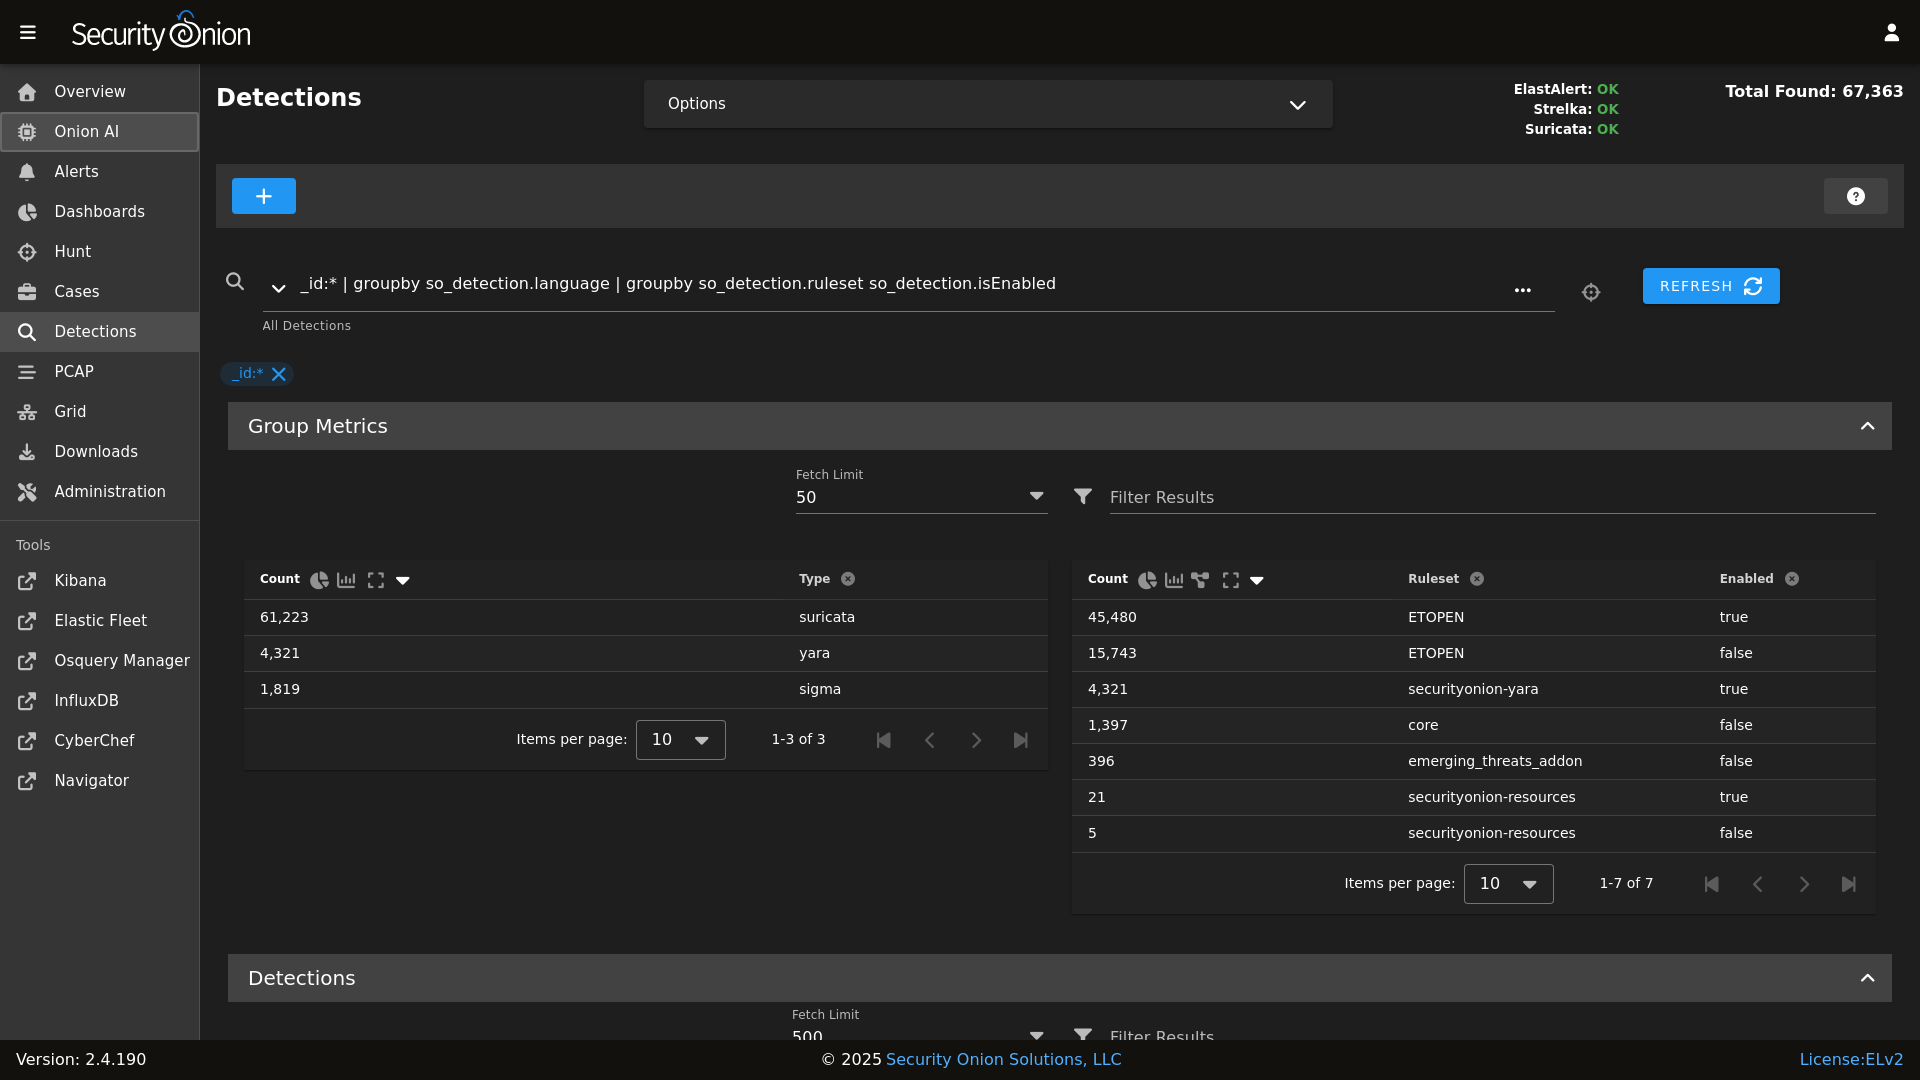Remove the Enabled column grouping

click(1792, 579)
